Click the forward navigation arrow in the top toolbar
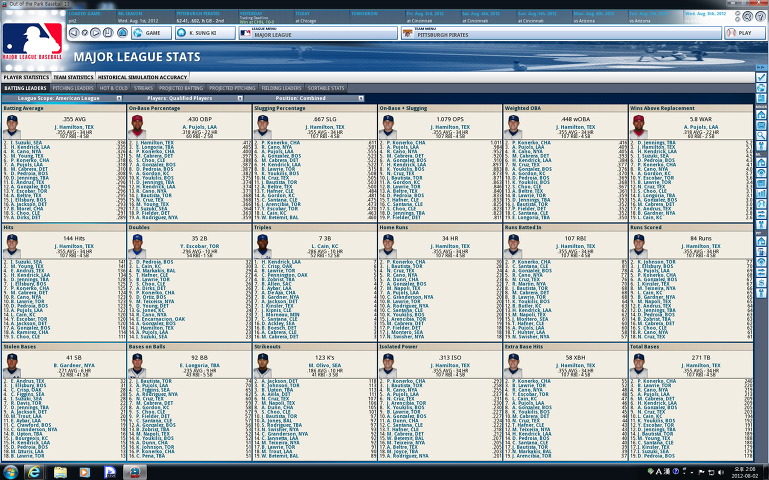This screenshot has width=769, height=480. pyautogui.click(x=96, y=33)
